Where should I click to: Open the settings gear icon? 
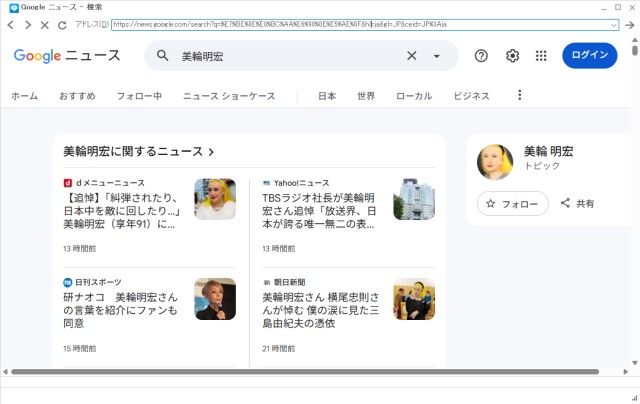tap(512, 55)
